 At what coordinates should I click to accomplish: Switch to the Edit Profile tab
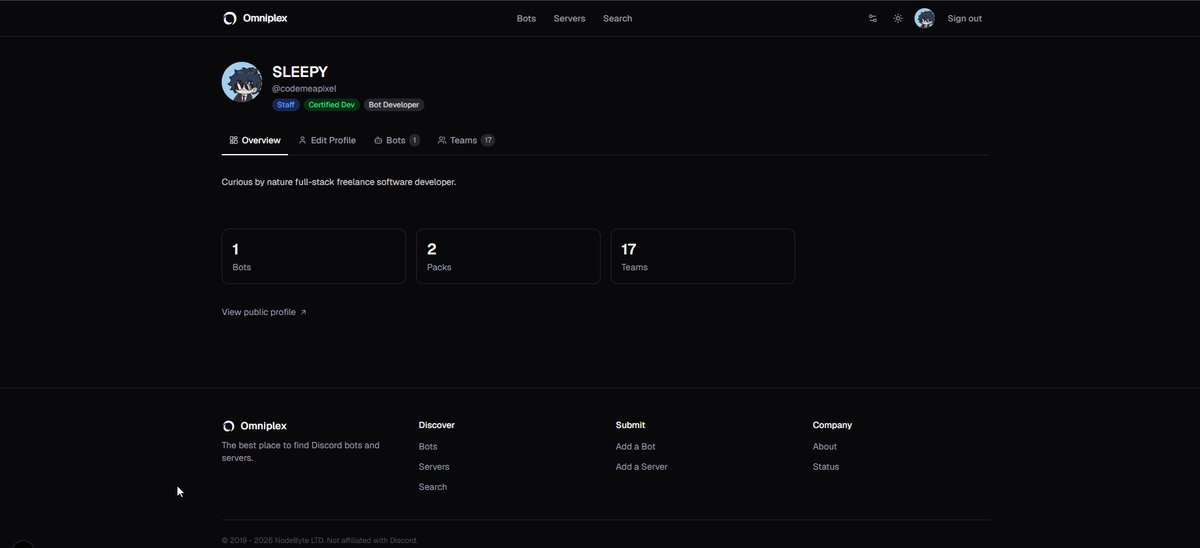[327, 140]
